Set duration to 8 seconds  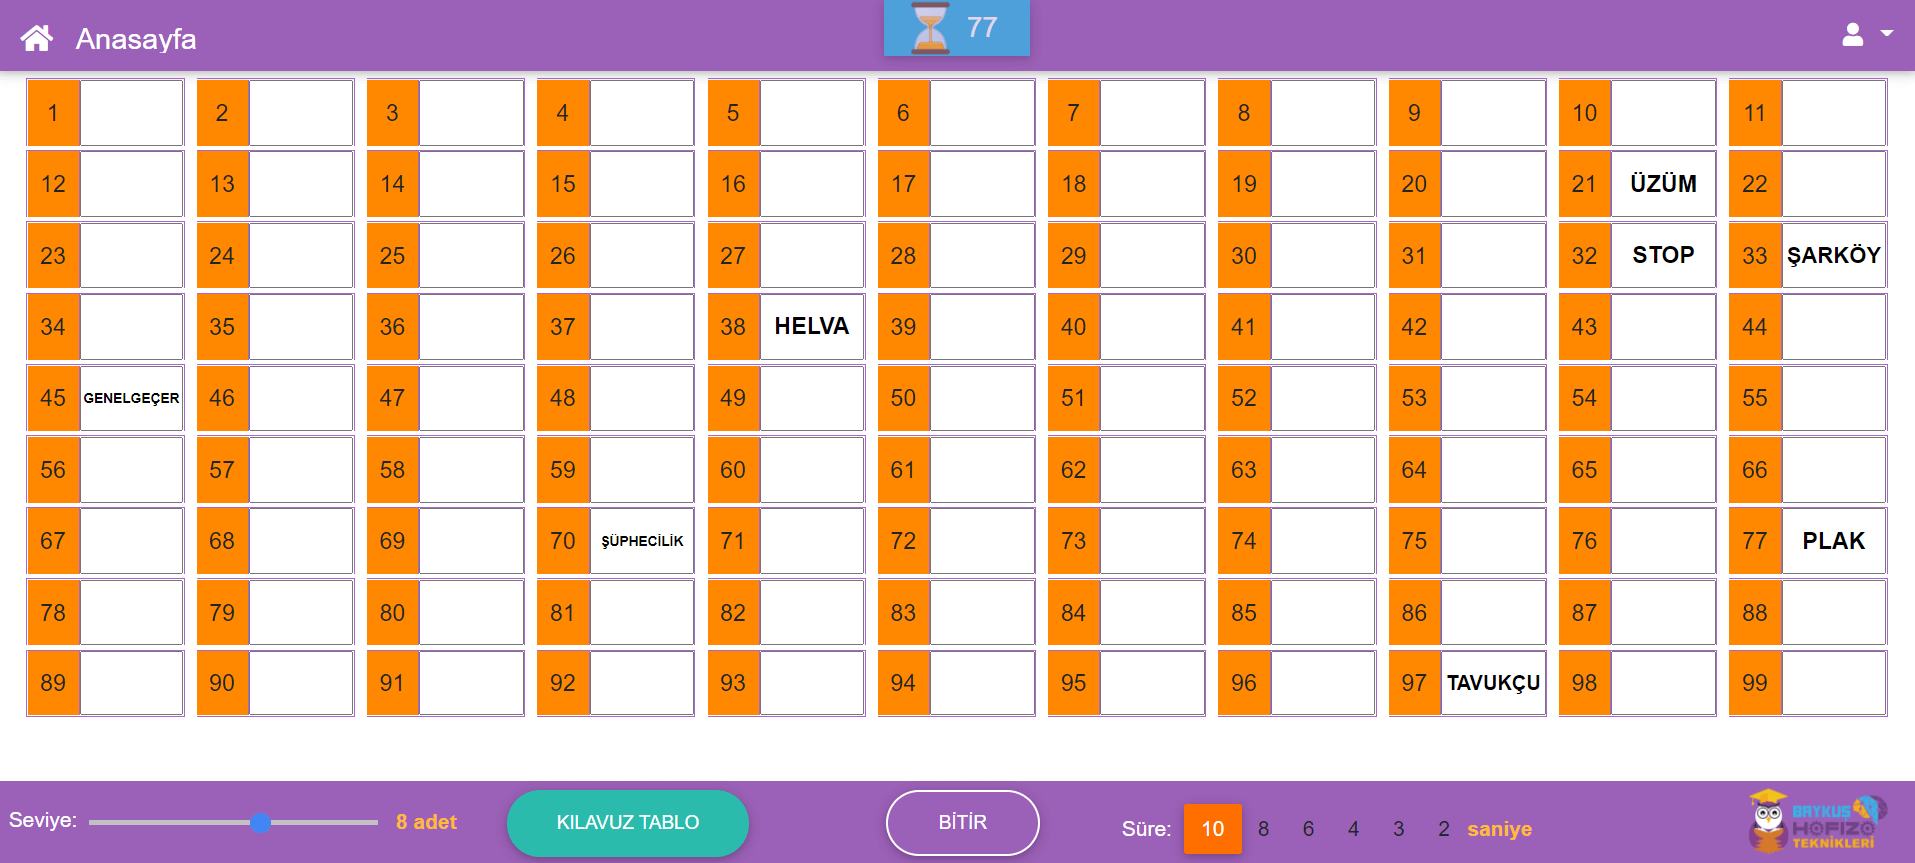tap(1263, 829)
